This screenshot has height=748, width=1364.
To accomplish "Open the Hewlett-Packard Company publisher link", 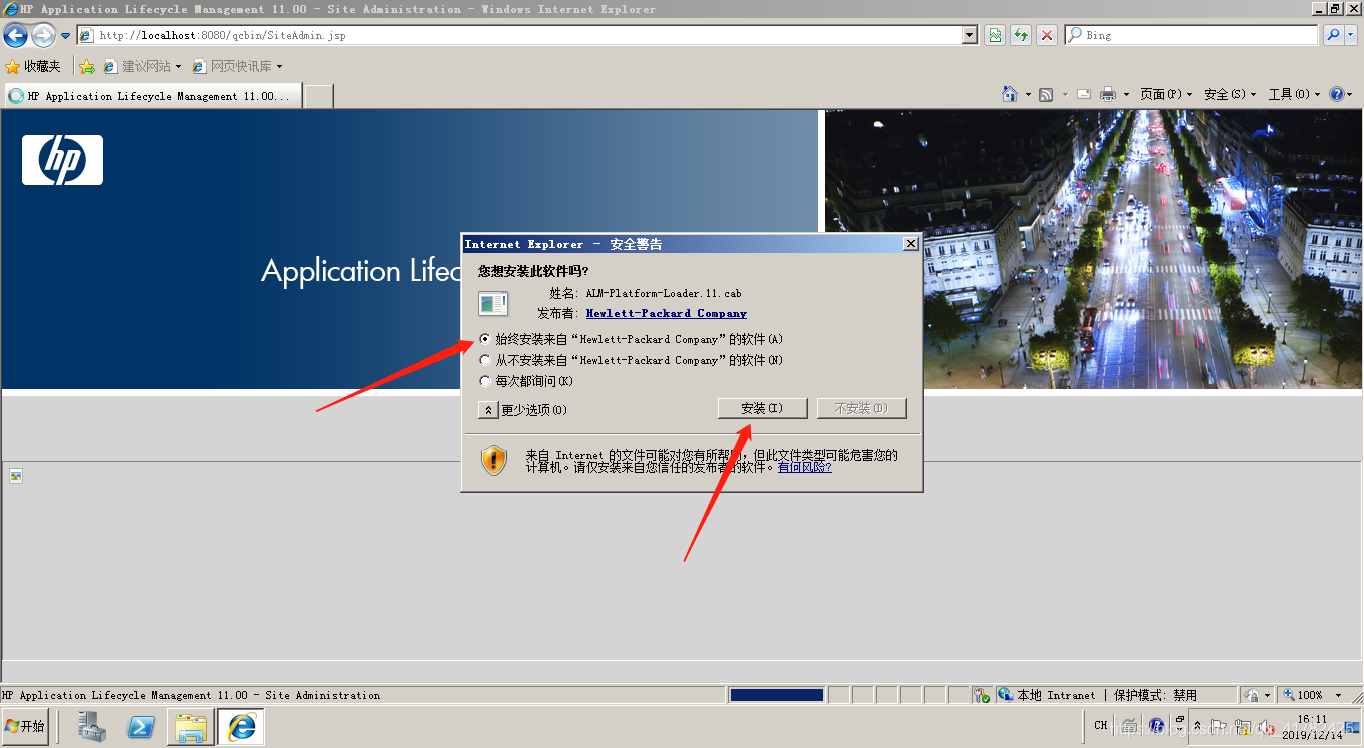I will [666, 313].
